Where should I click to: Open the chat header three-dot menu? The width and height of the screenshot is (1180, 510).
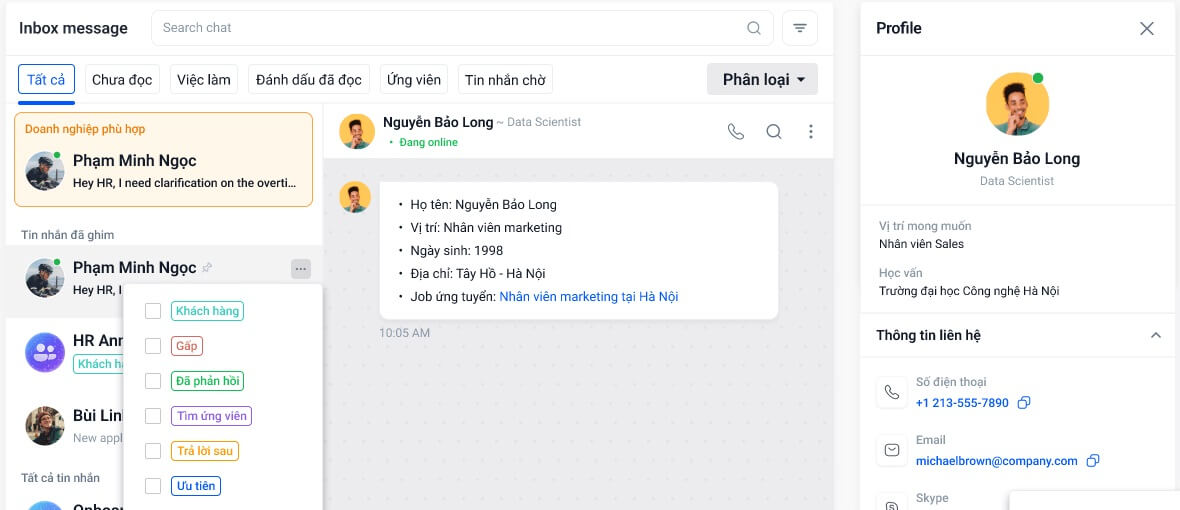tap(810, 132)
